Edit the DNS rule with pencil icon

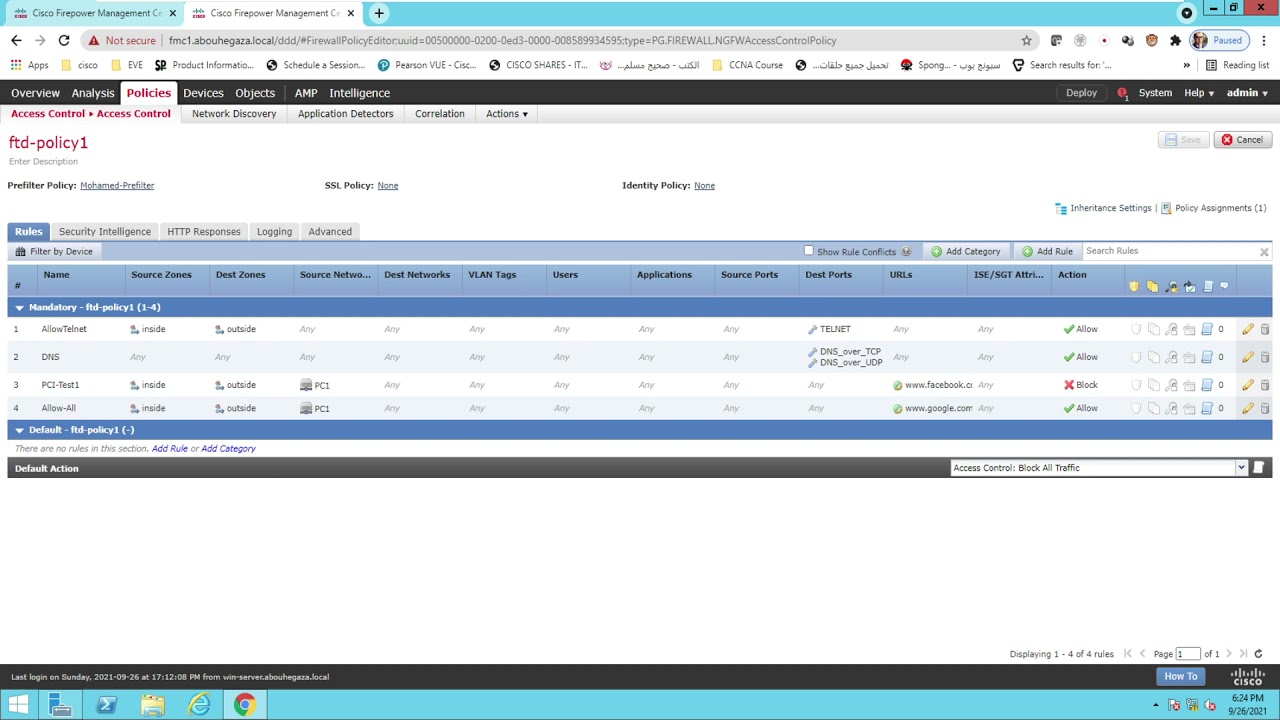[1247, 357]
